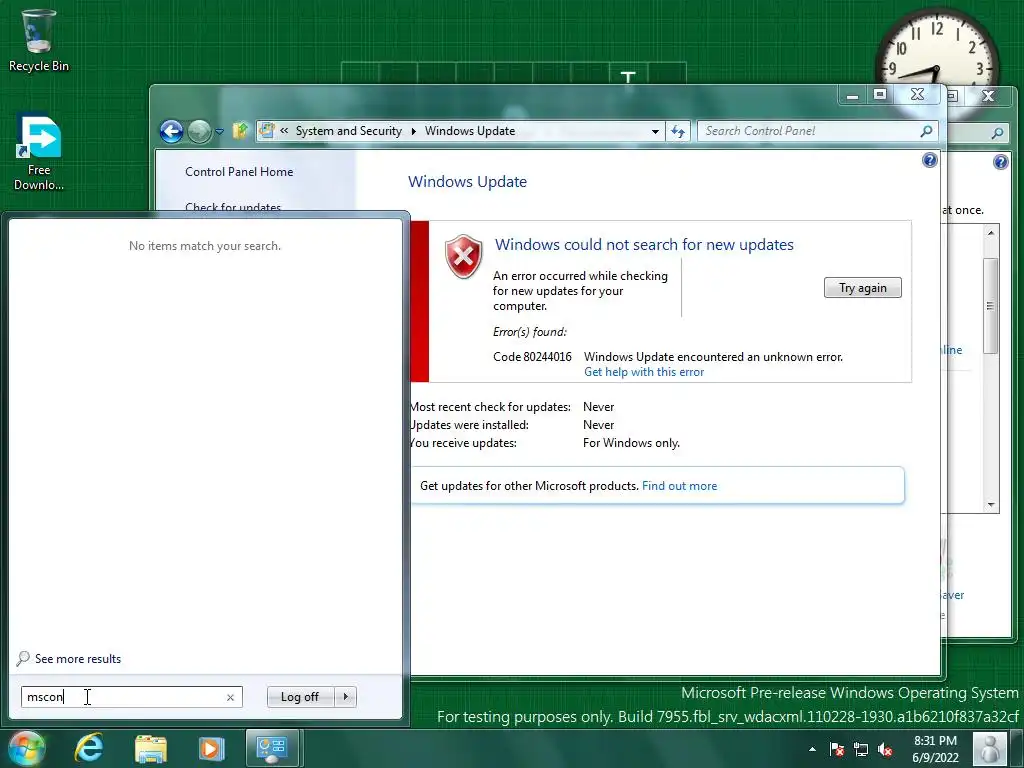This screenshot has width=1024, height=768.
Task: Click the Windows could not search heading
Action: click(x=644, y=245)
